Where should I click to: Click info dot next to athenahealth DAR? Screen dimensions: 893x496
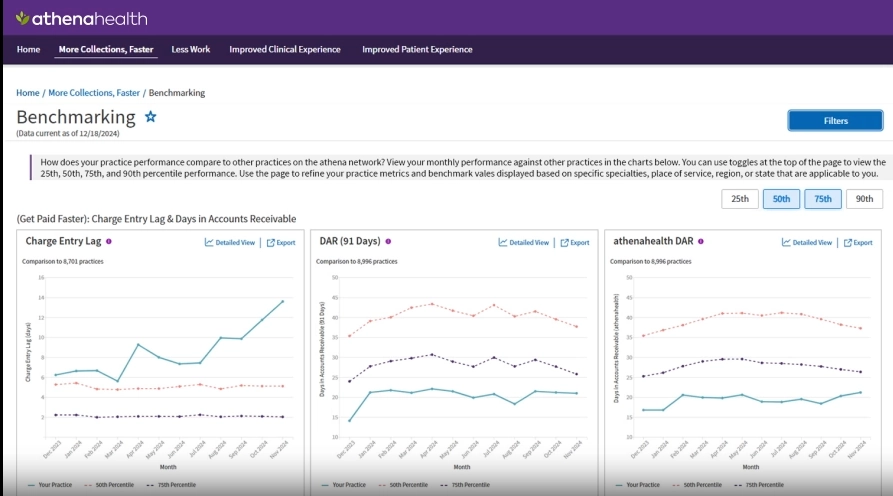(x=701, y=241)
